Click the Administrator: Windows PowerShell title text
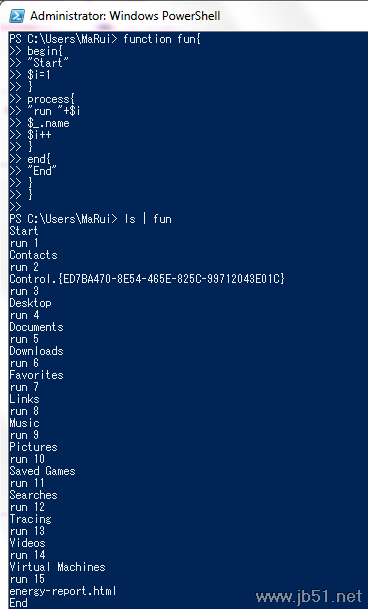Image resolution: width=368 pixels, height=609 pixels. [125, 16]
